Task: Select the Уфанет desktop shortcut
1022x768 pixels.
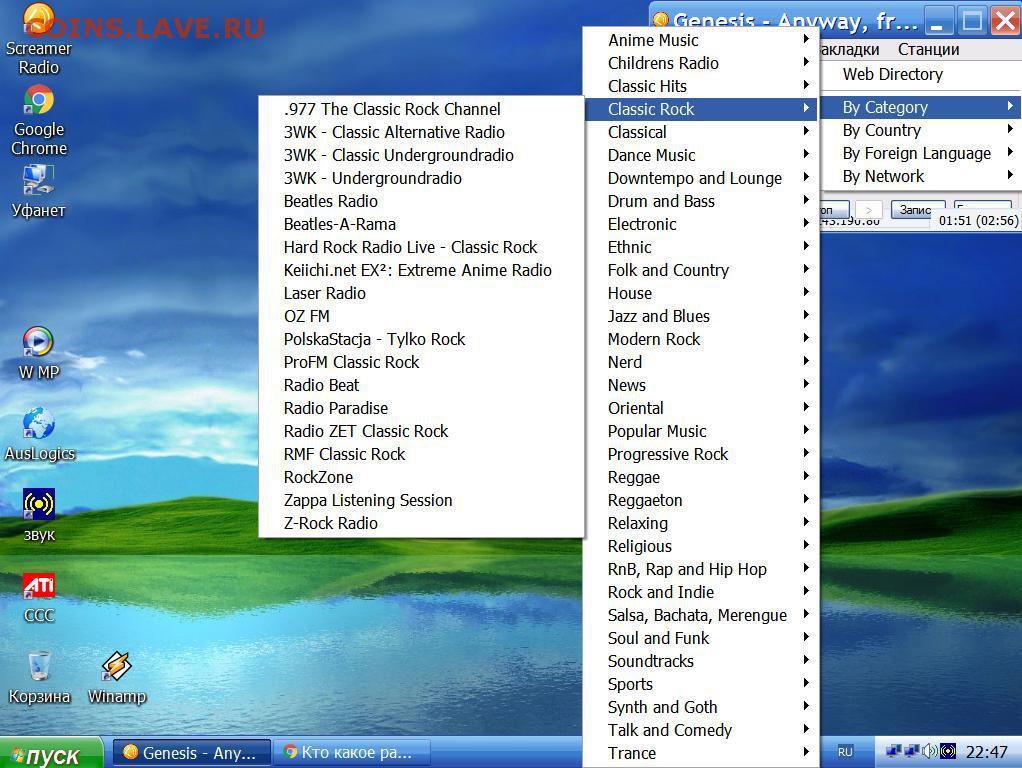Action: pos(38,190)
